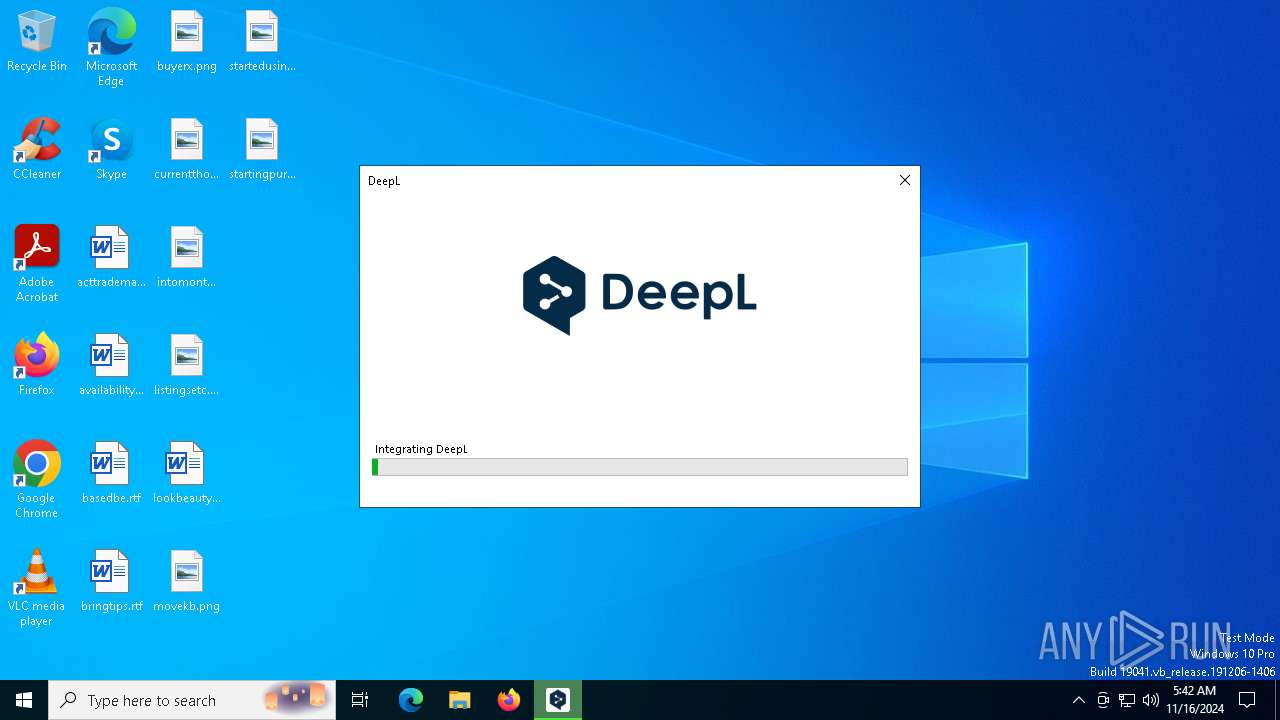Launch Edge from the taskbar
The width and height of the screenshot is (1280, 720).
click(411, 700)
